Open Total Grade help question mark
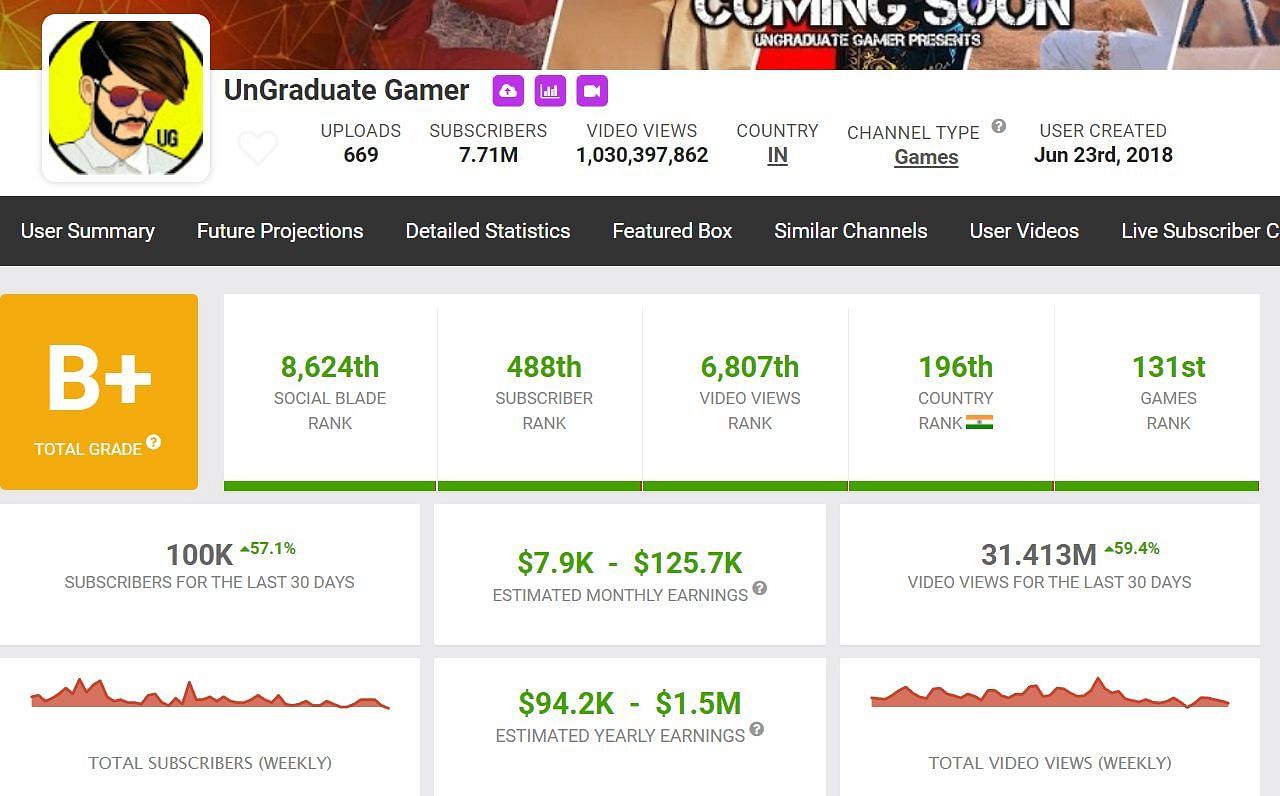The image size is (1280, 796). [154, 442]
